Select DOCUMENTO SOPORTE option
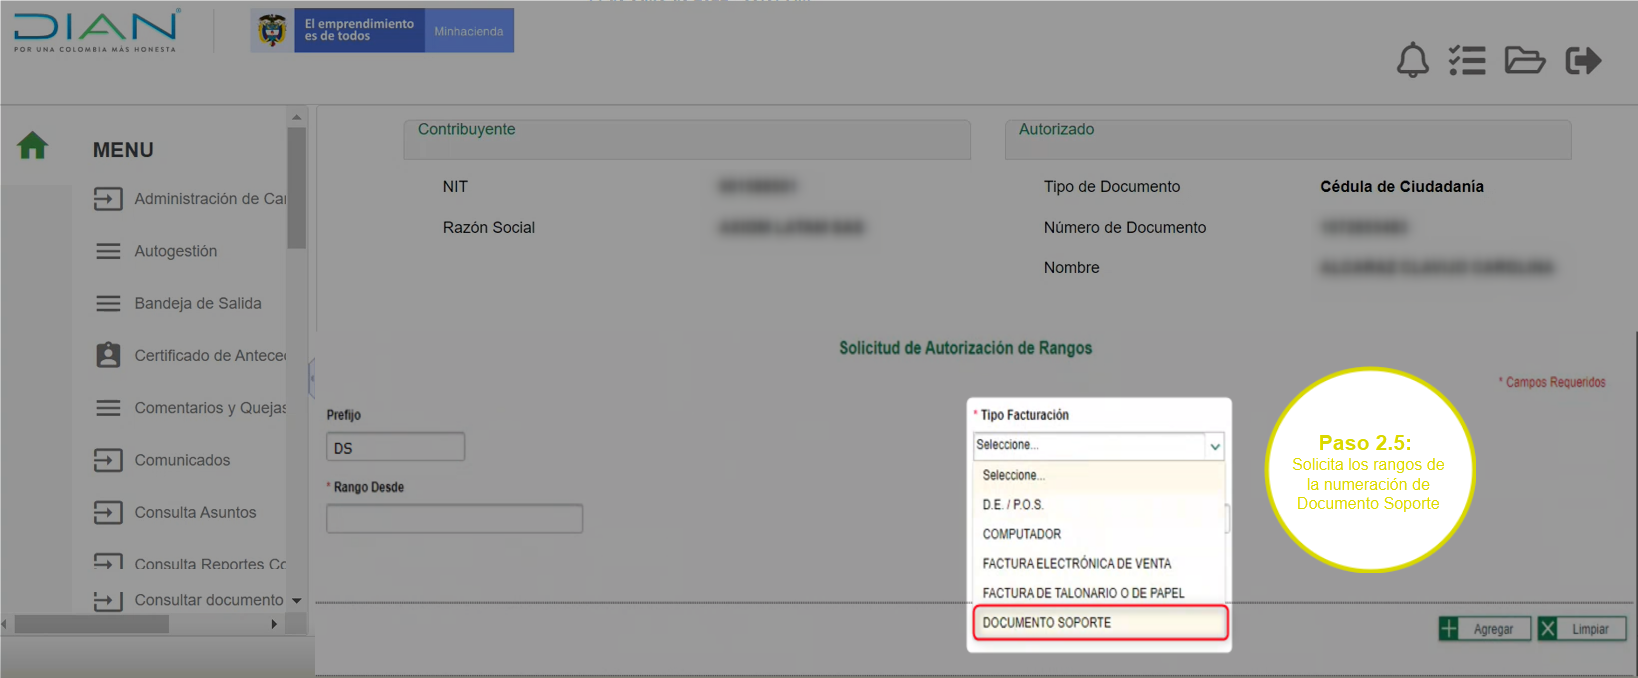 coord(1099,622)
